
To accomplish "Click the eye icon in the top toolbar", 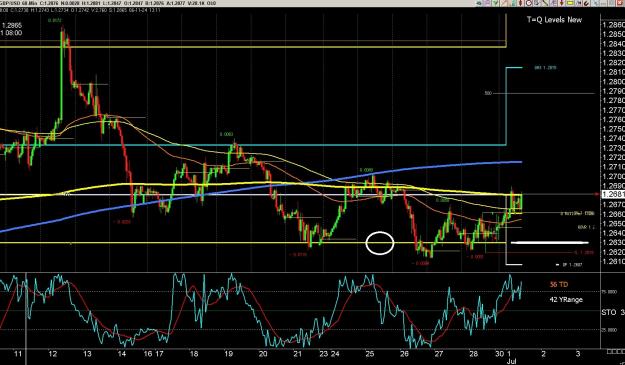I will click(x=479, y=3).
